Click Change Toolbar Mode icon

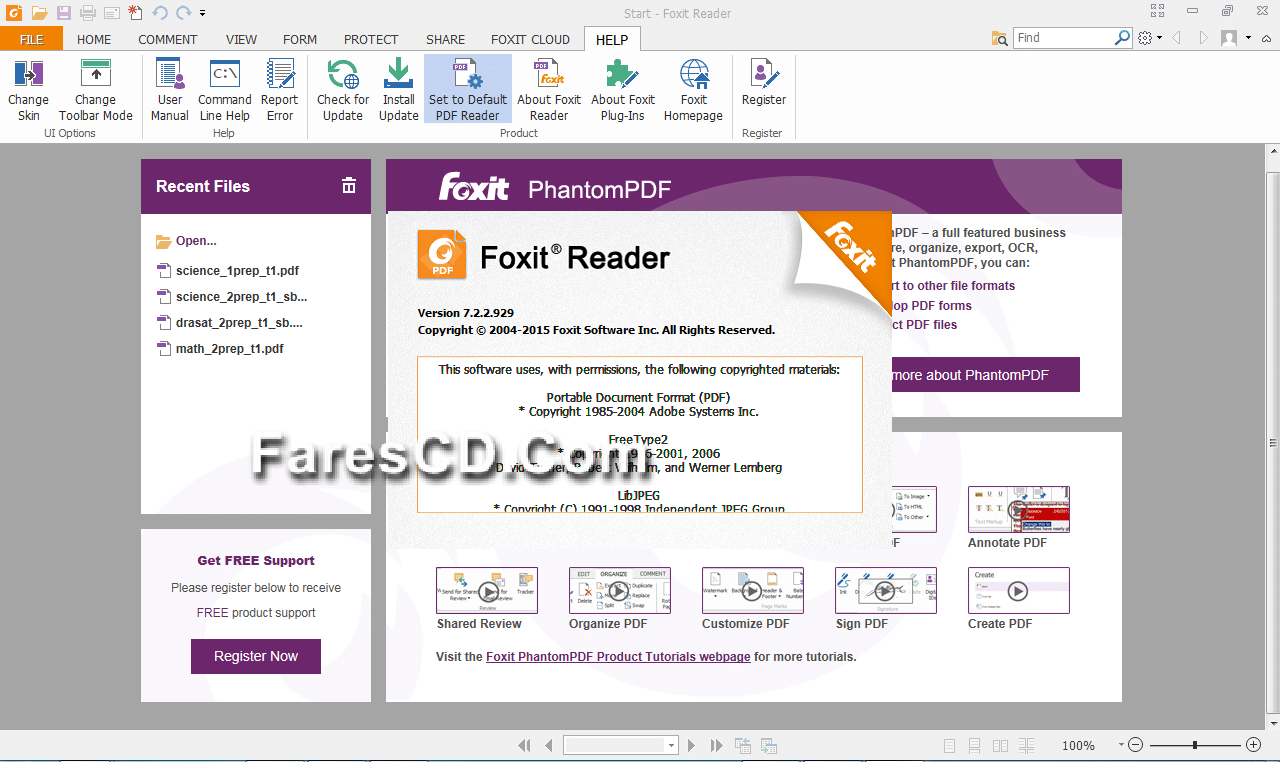[96, 74]
